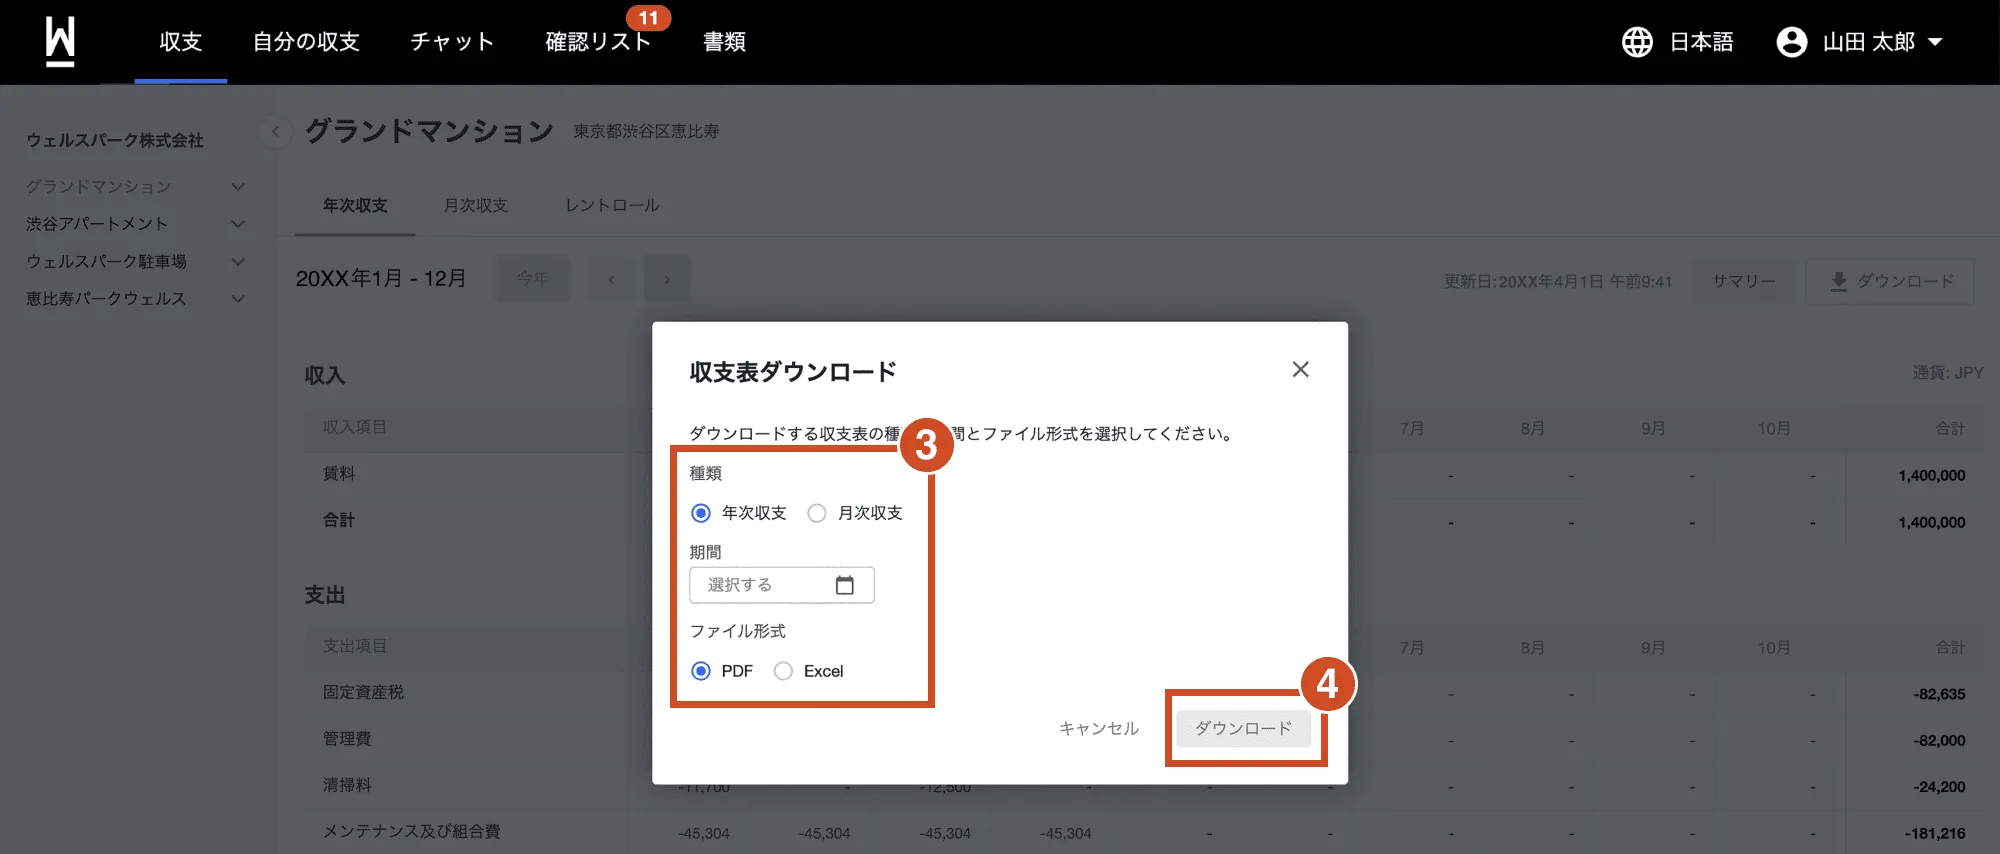2000x854 pixels.
Task: Click the 賃料 income row
Action: pyautogui.click(x=339, y=473)
